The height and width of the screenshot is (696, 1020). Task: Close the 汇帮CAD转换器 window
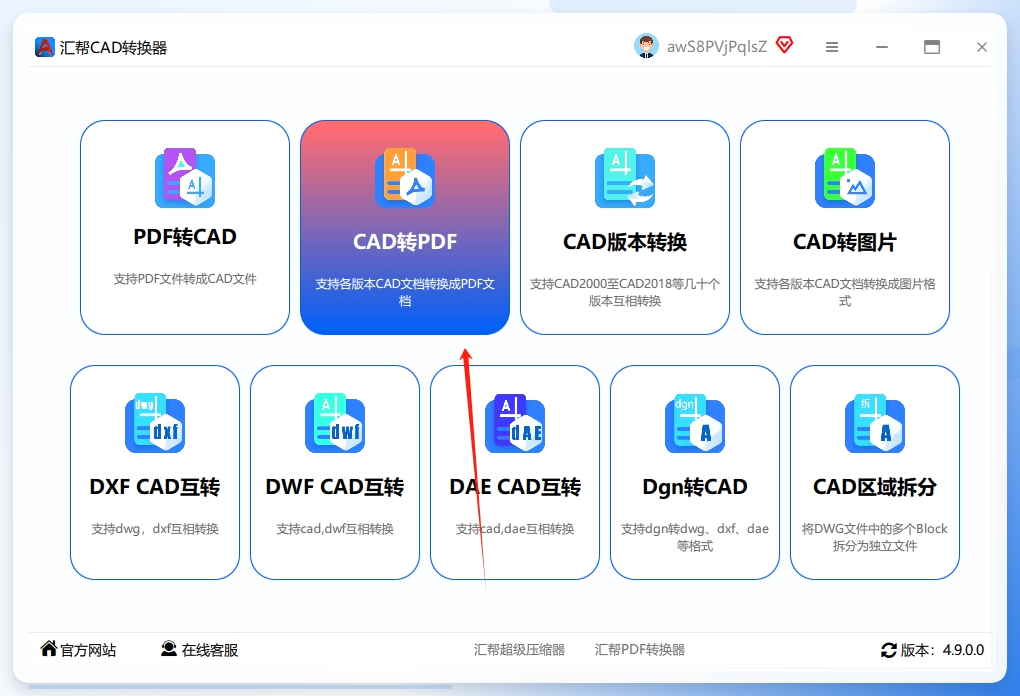[982, 47]
